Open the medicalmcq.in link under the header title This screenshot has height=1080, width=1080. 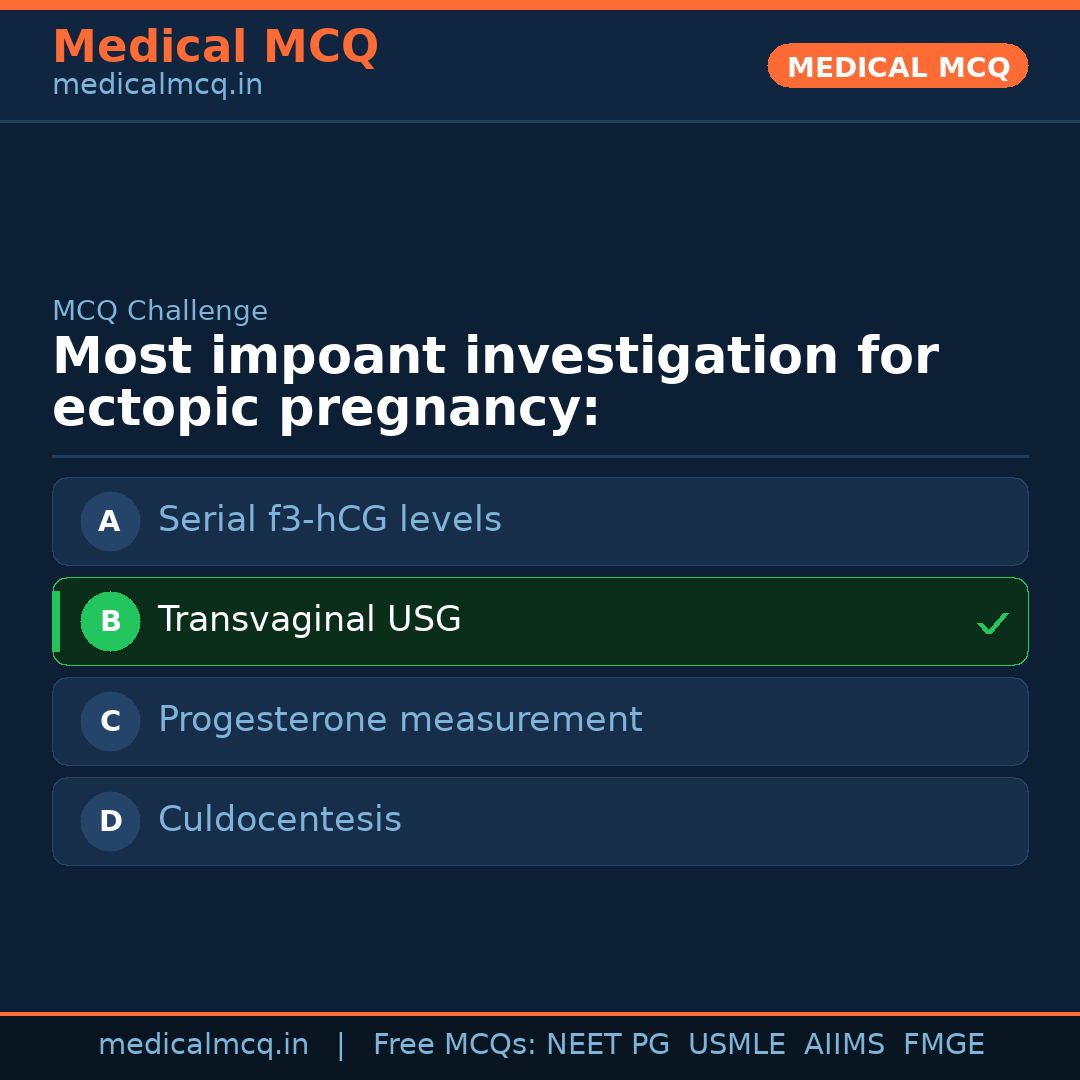157,85
